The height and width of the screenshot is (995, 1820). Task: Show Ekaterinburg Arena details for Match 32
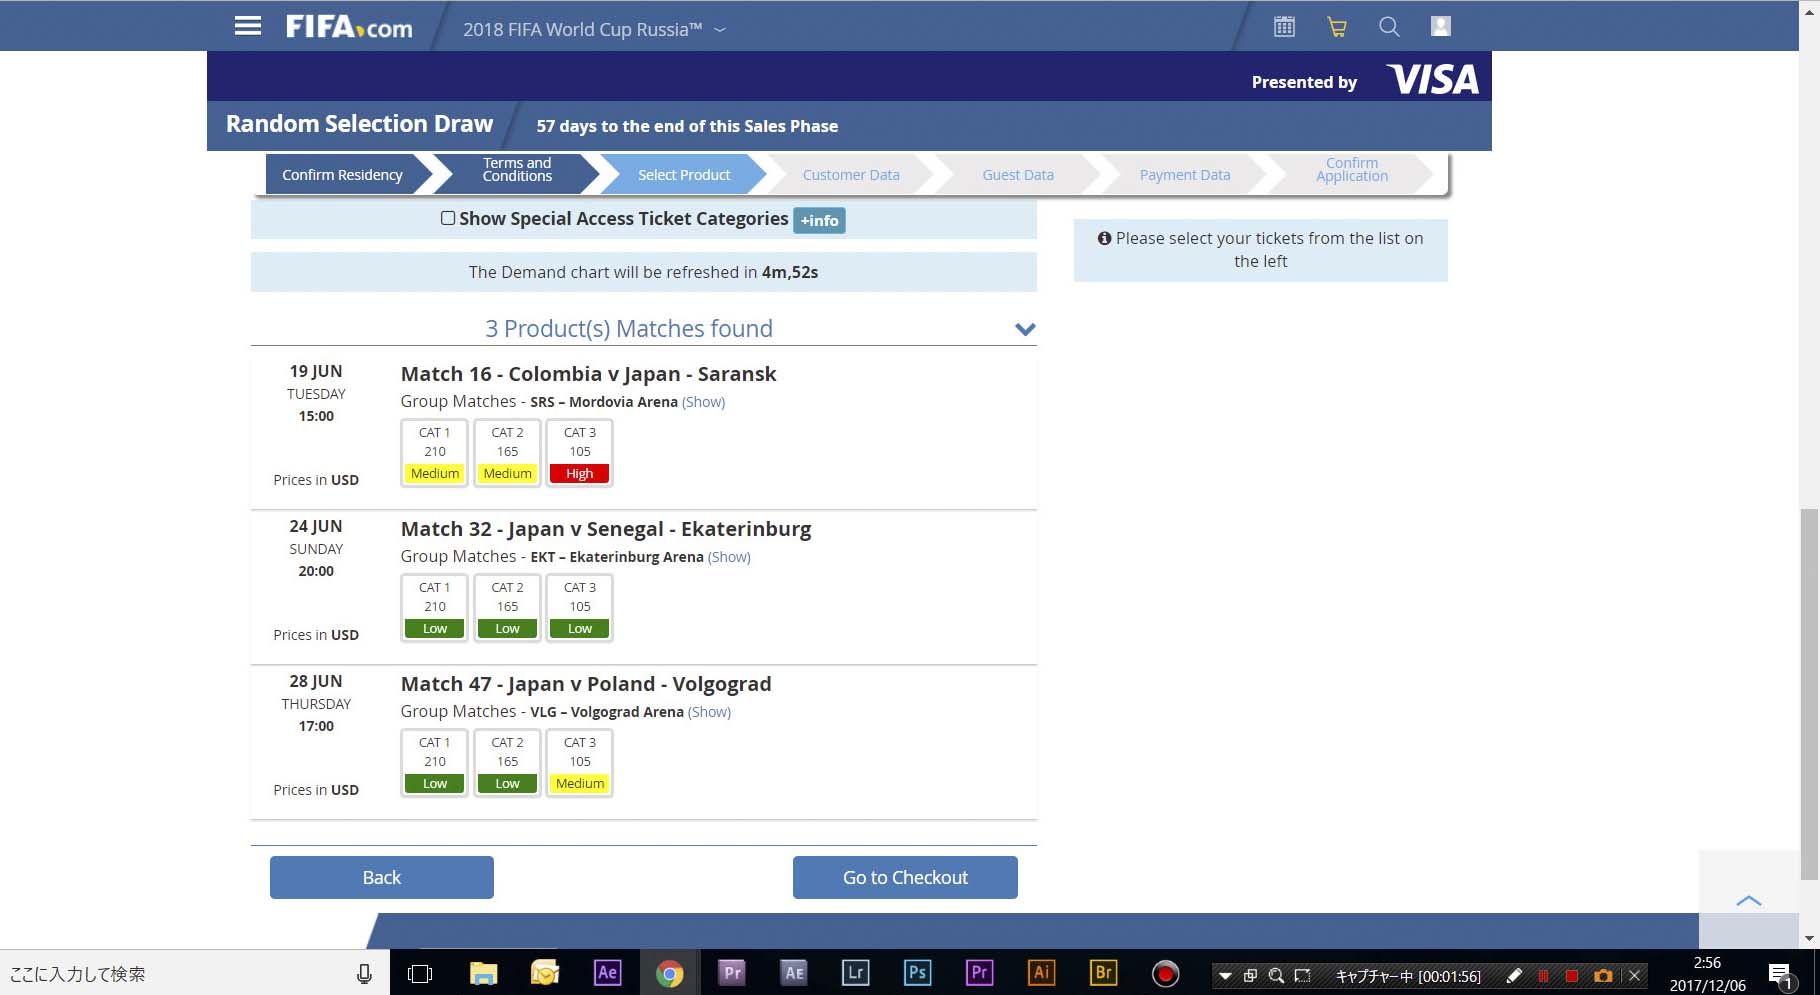[x=729, y=557]
